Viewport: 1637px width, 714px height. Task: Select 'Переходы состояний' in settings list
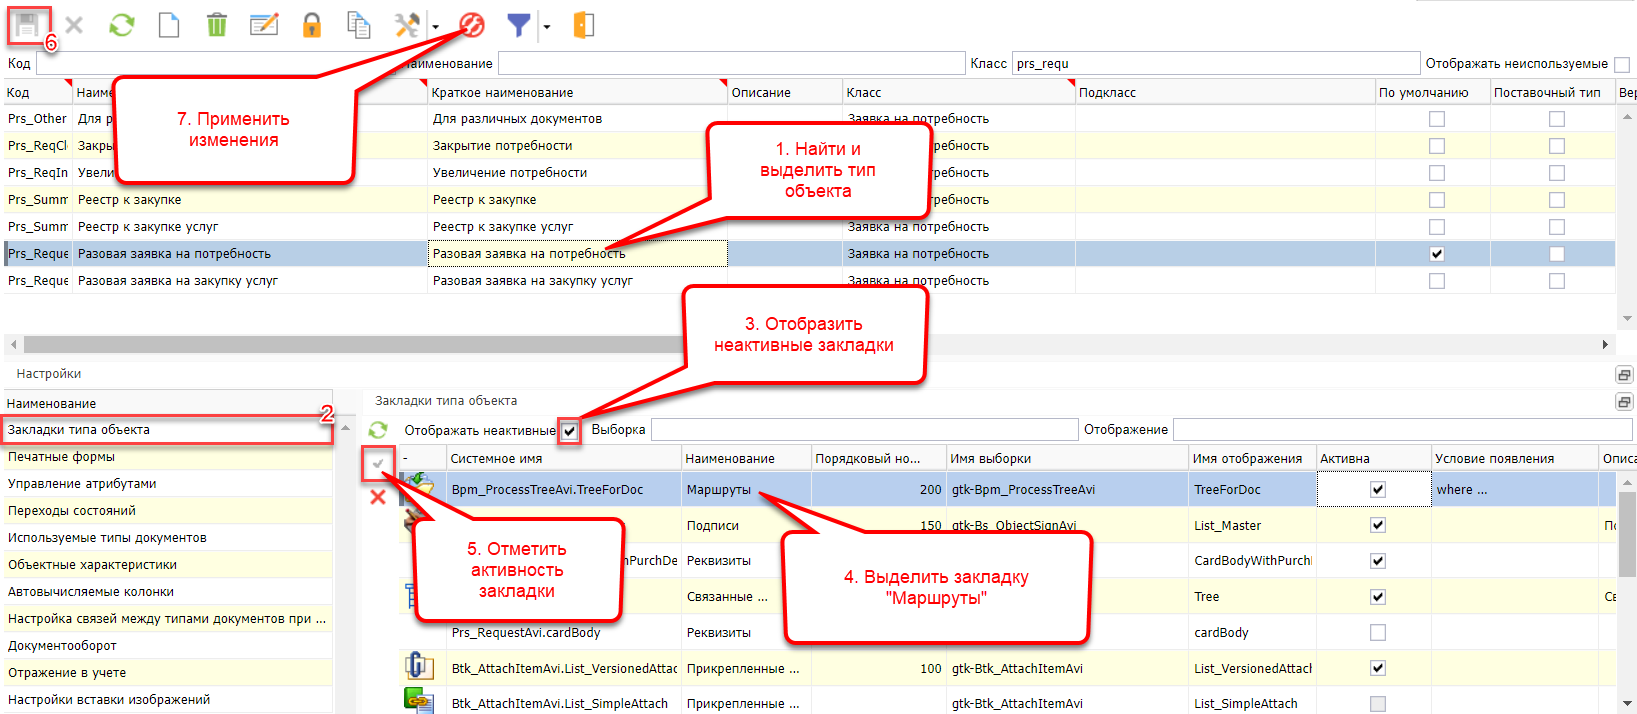(x=72, y=511)
